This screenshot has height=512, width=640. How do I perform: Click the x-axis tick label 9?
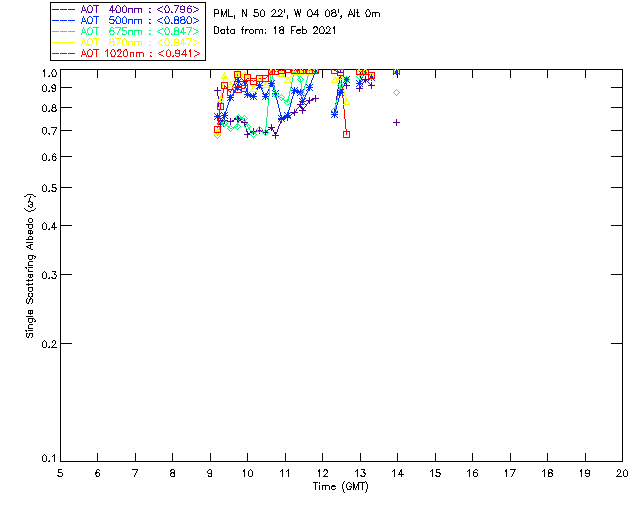point(210,473)
